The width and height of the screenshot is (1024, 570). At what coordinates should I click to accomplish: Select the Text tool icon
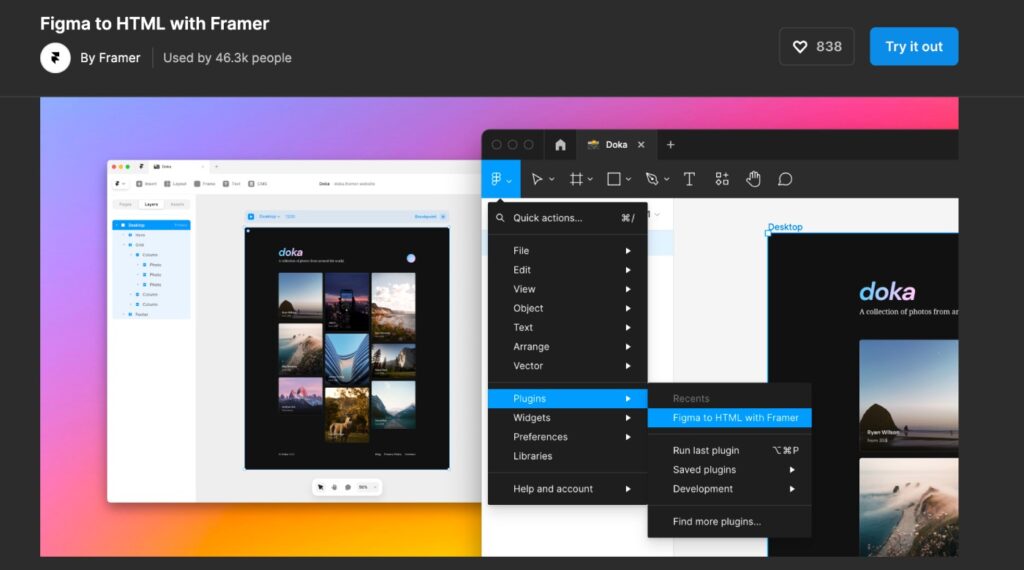tap(689, 179)
